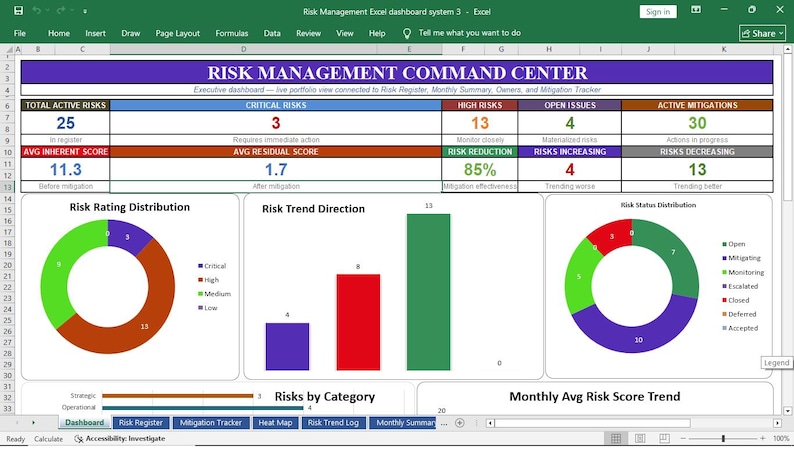Image resolution: width=794 pixels, height=474 pixels.
Task: Switch to the Mitigation Tracker sheet tab
Action: 211,422
